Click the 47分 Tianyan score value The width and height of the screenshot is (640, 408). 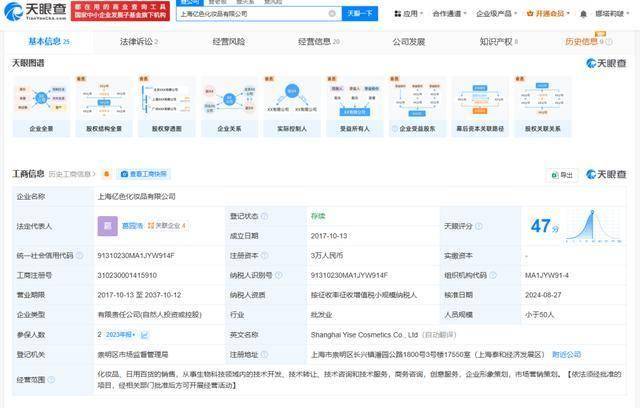click(544, 226)
